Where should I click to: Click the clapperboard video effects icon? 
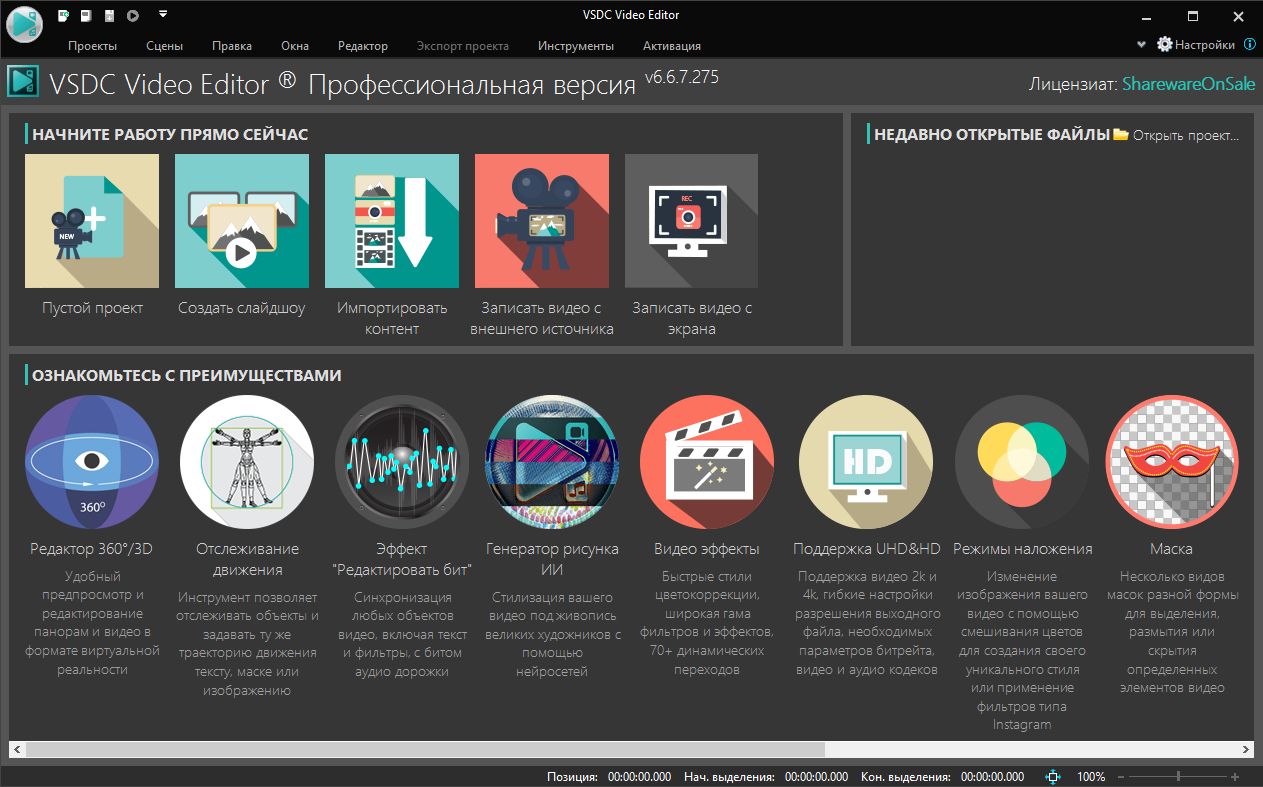coord(707,462)
